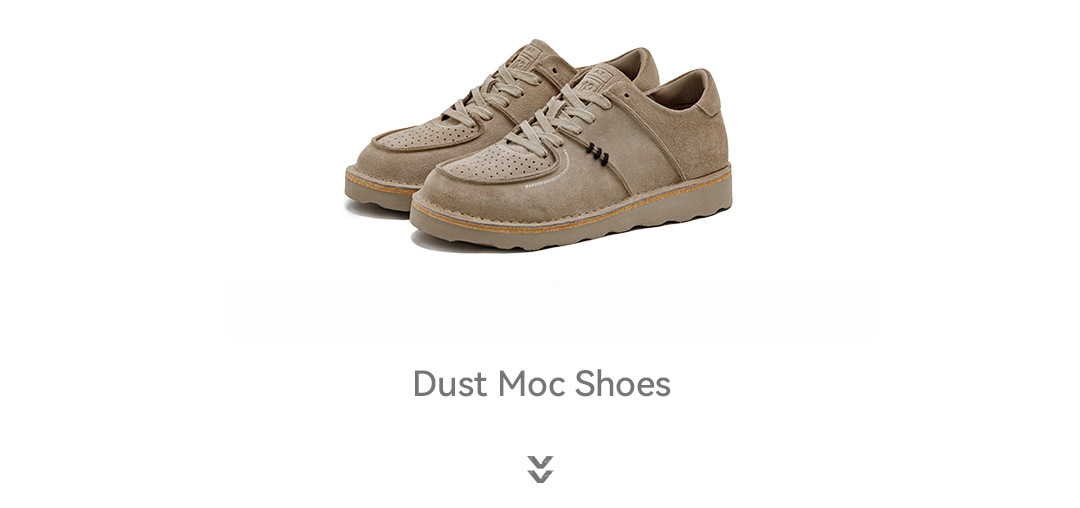Open the Dust Moc Shoes title link

(541, 384)
